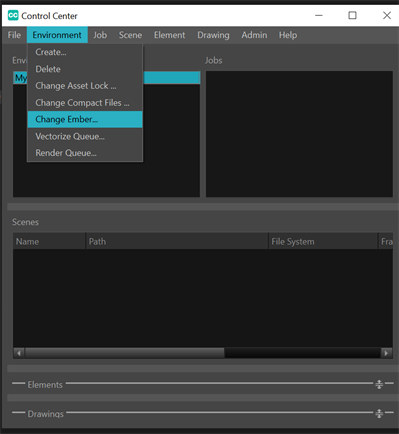This screenshot has width=399, height=434.
Task: Open the File menu
Action: pyautogui.click(x=14, y=35)
